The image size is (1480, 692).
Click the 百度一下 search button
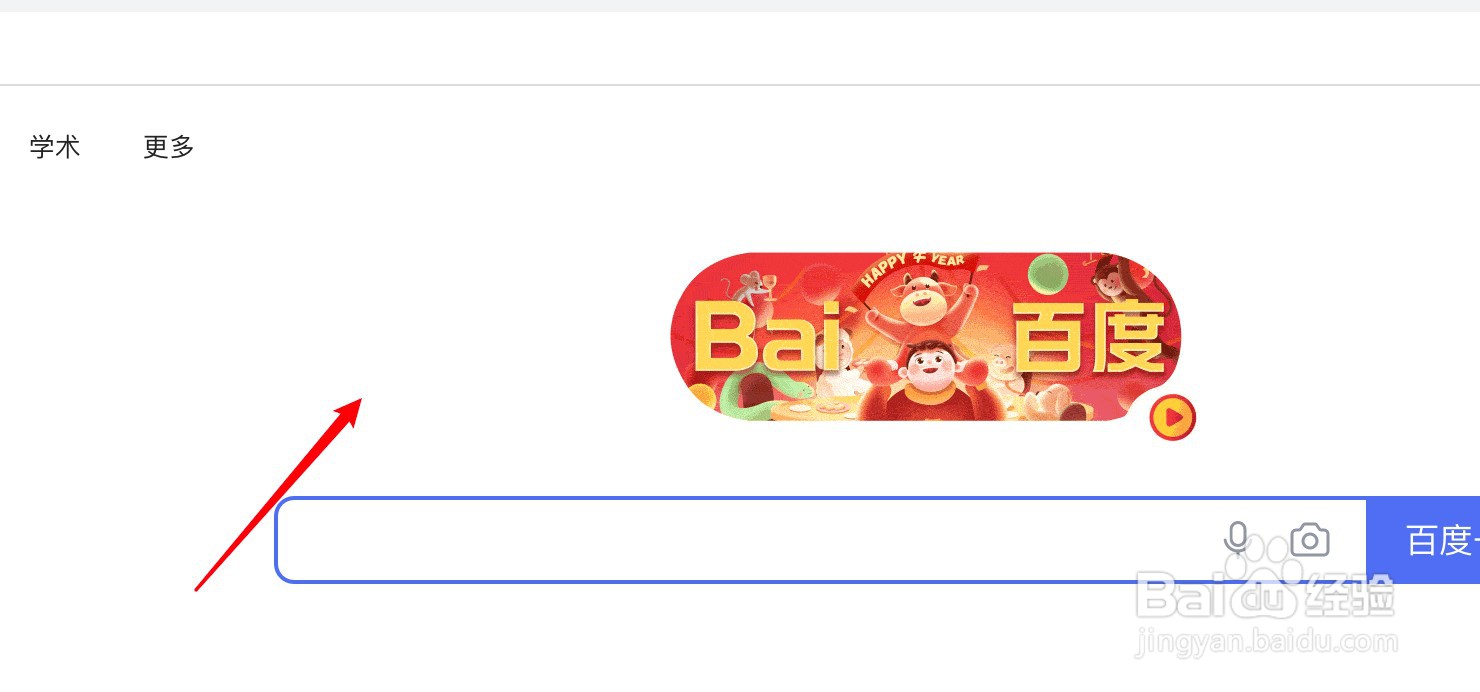[1423, 540]
